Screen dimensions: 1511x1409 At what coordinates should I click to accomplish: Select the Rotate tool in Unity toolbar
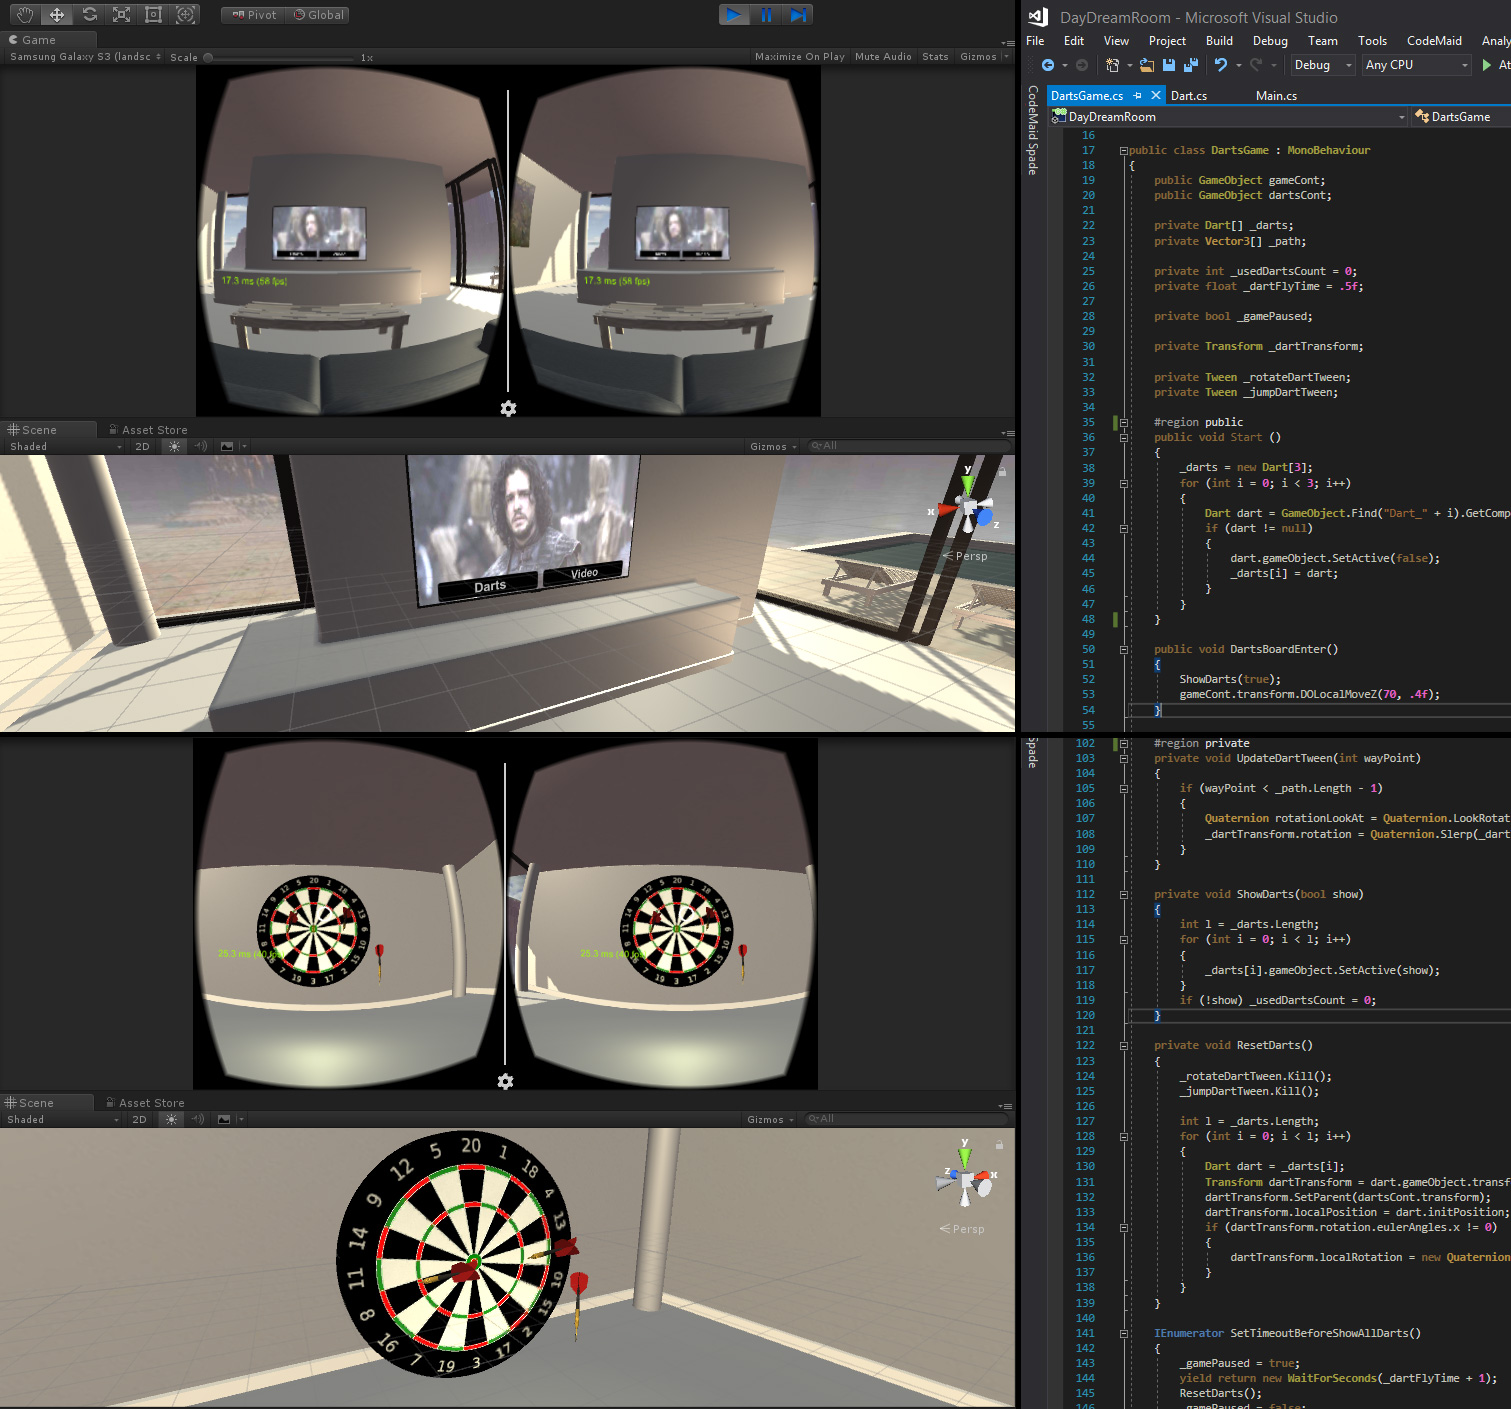tap(89, 14)
